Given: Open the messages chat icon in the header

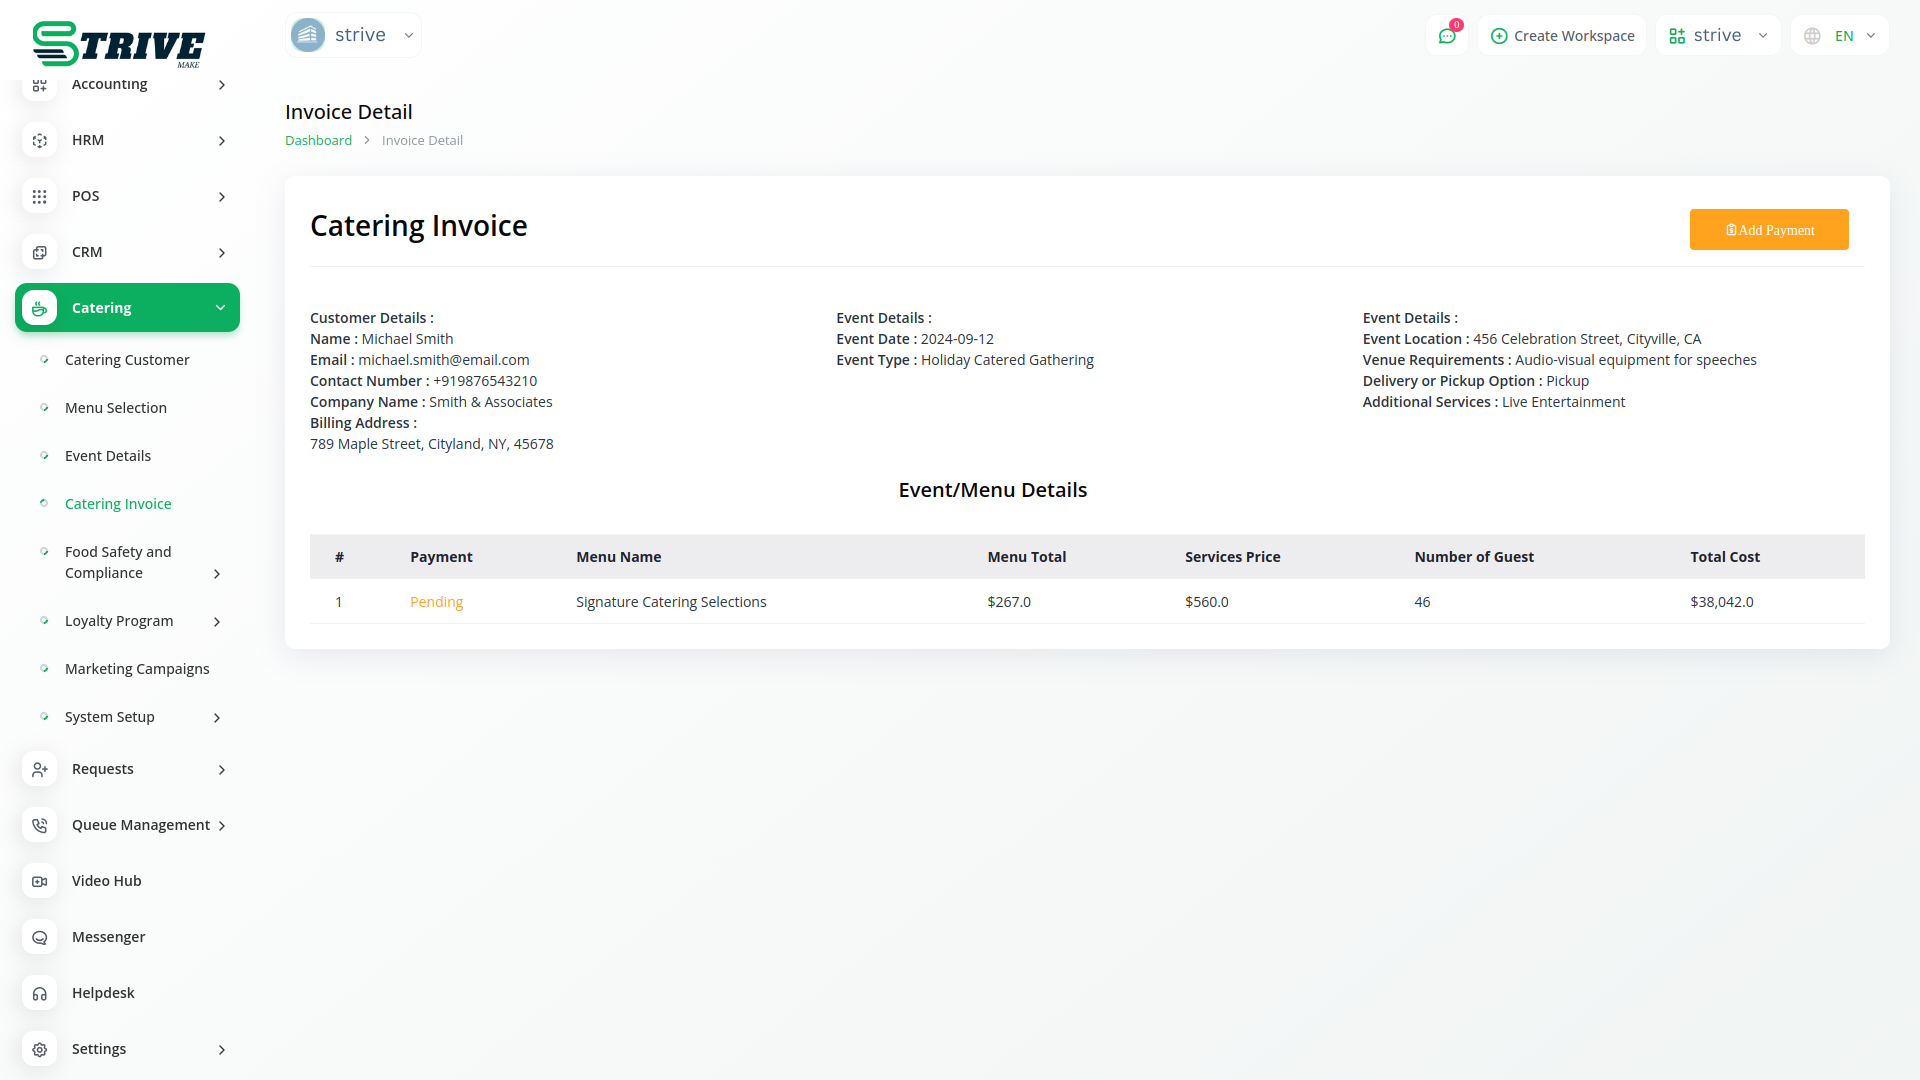Looking at the screenshot, I should click(1447, 36).
